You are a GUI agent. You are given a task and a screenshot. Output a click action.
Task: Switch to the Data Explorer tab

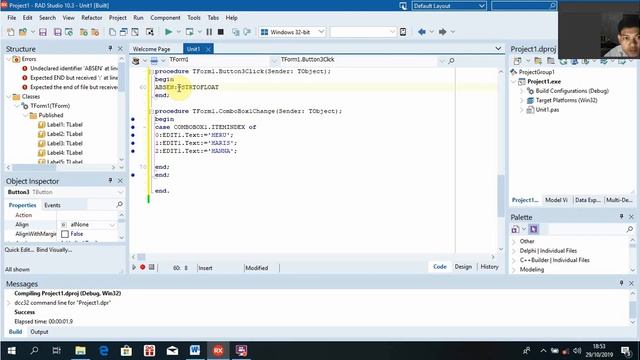(x=587, y=200)
